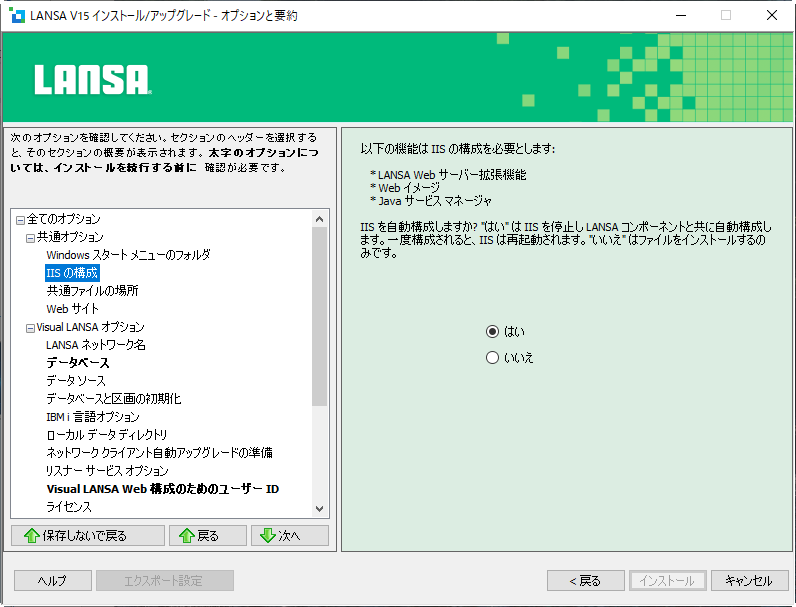The height and width of the screenshot is (607, 796).
Task: Collapse the 全てのオプション tree node
Action: (x=20, y=220)
